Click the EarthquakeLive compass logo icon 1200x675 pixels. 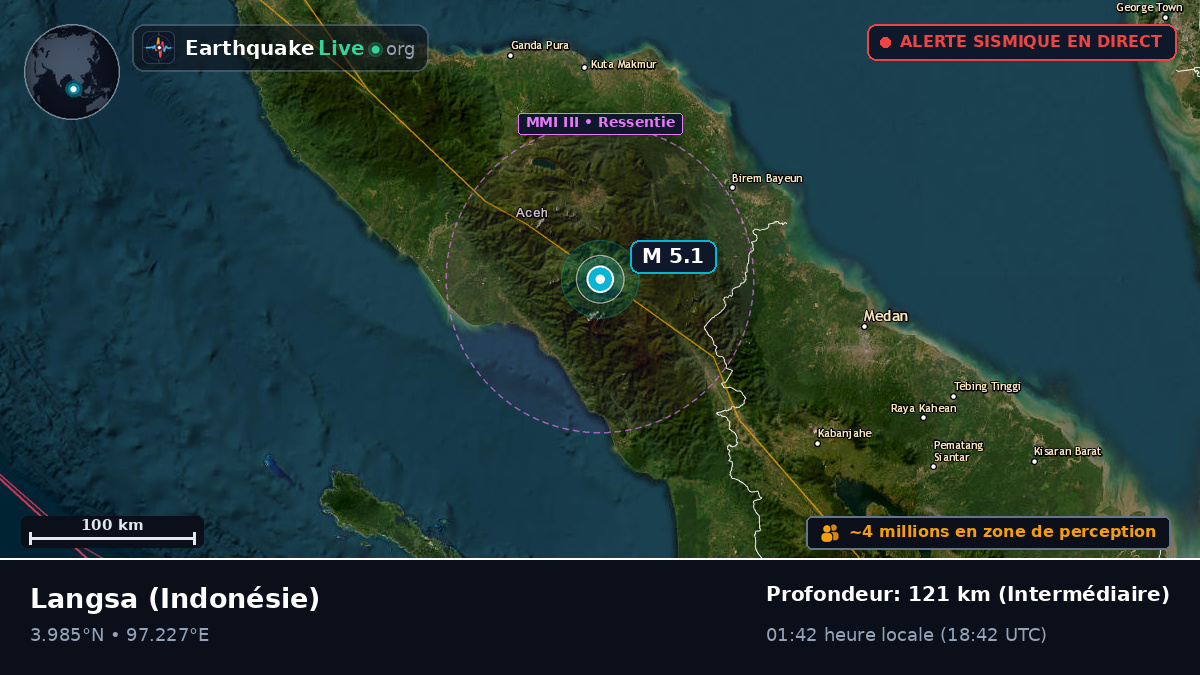click(x=158, y=48)
